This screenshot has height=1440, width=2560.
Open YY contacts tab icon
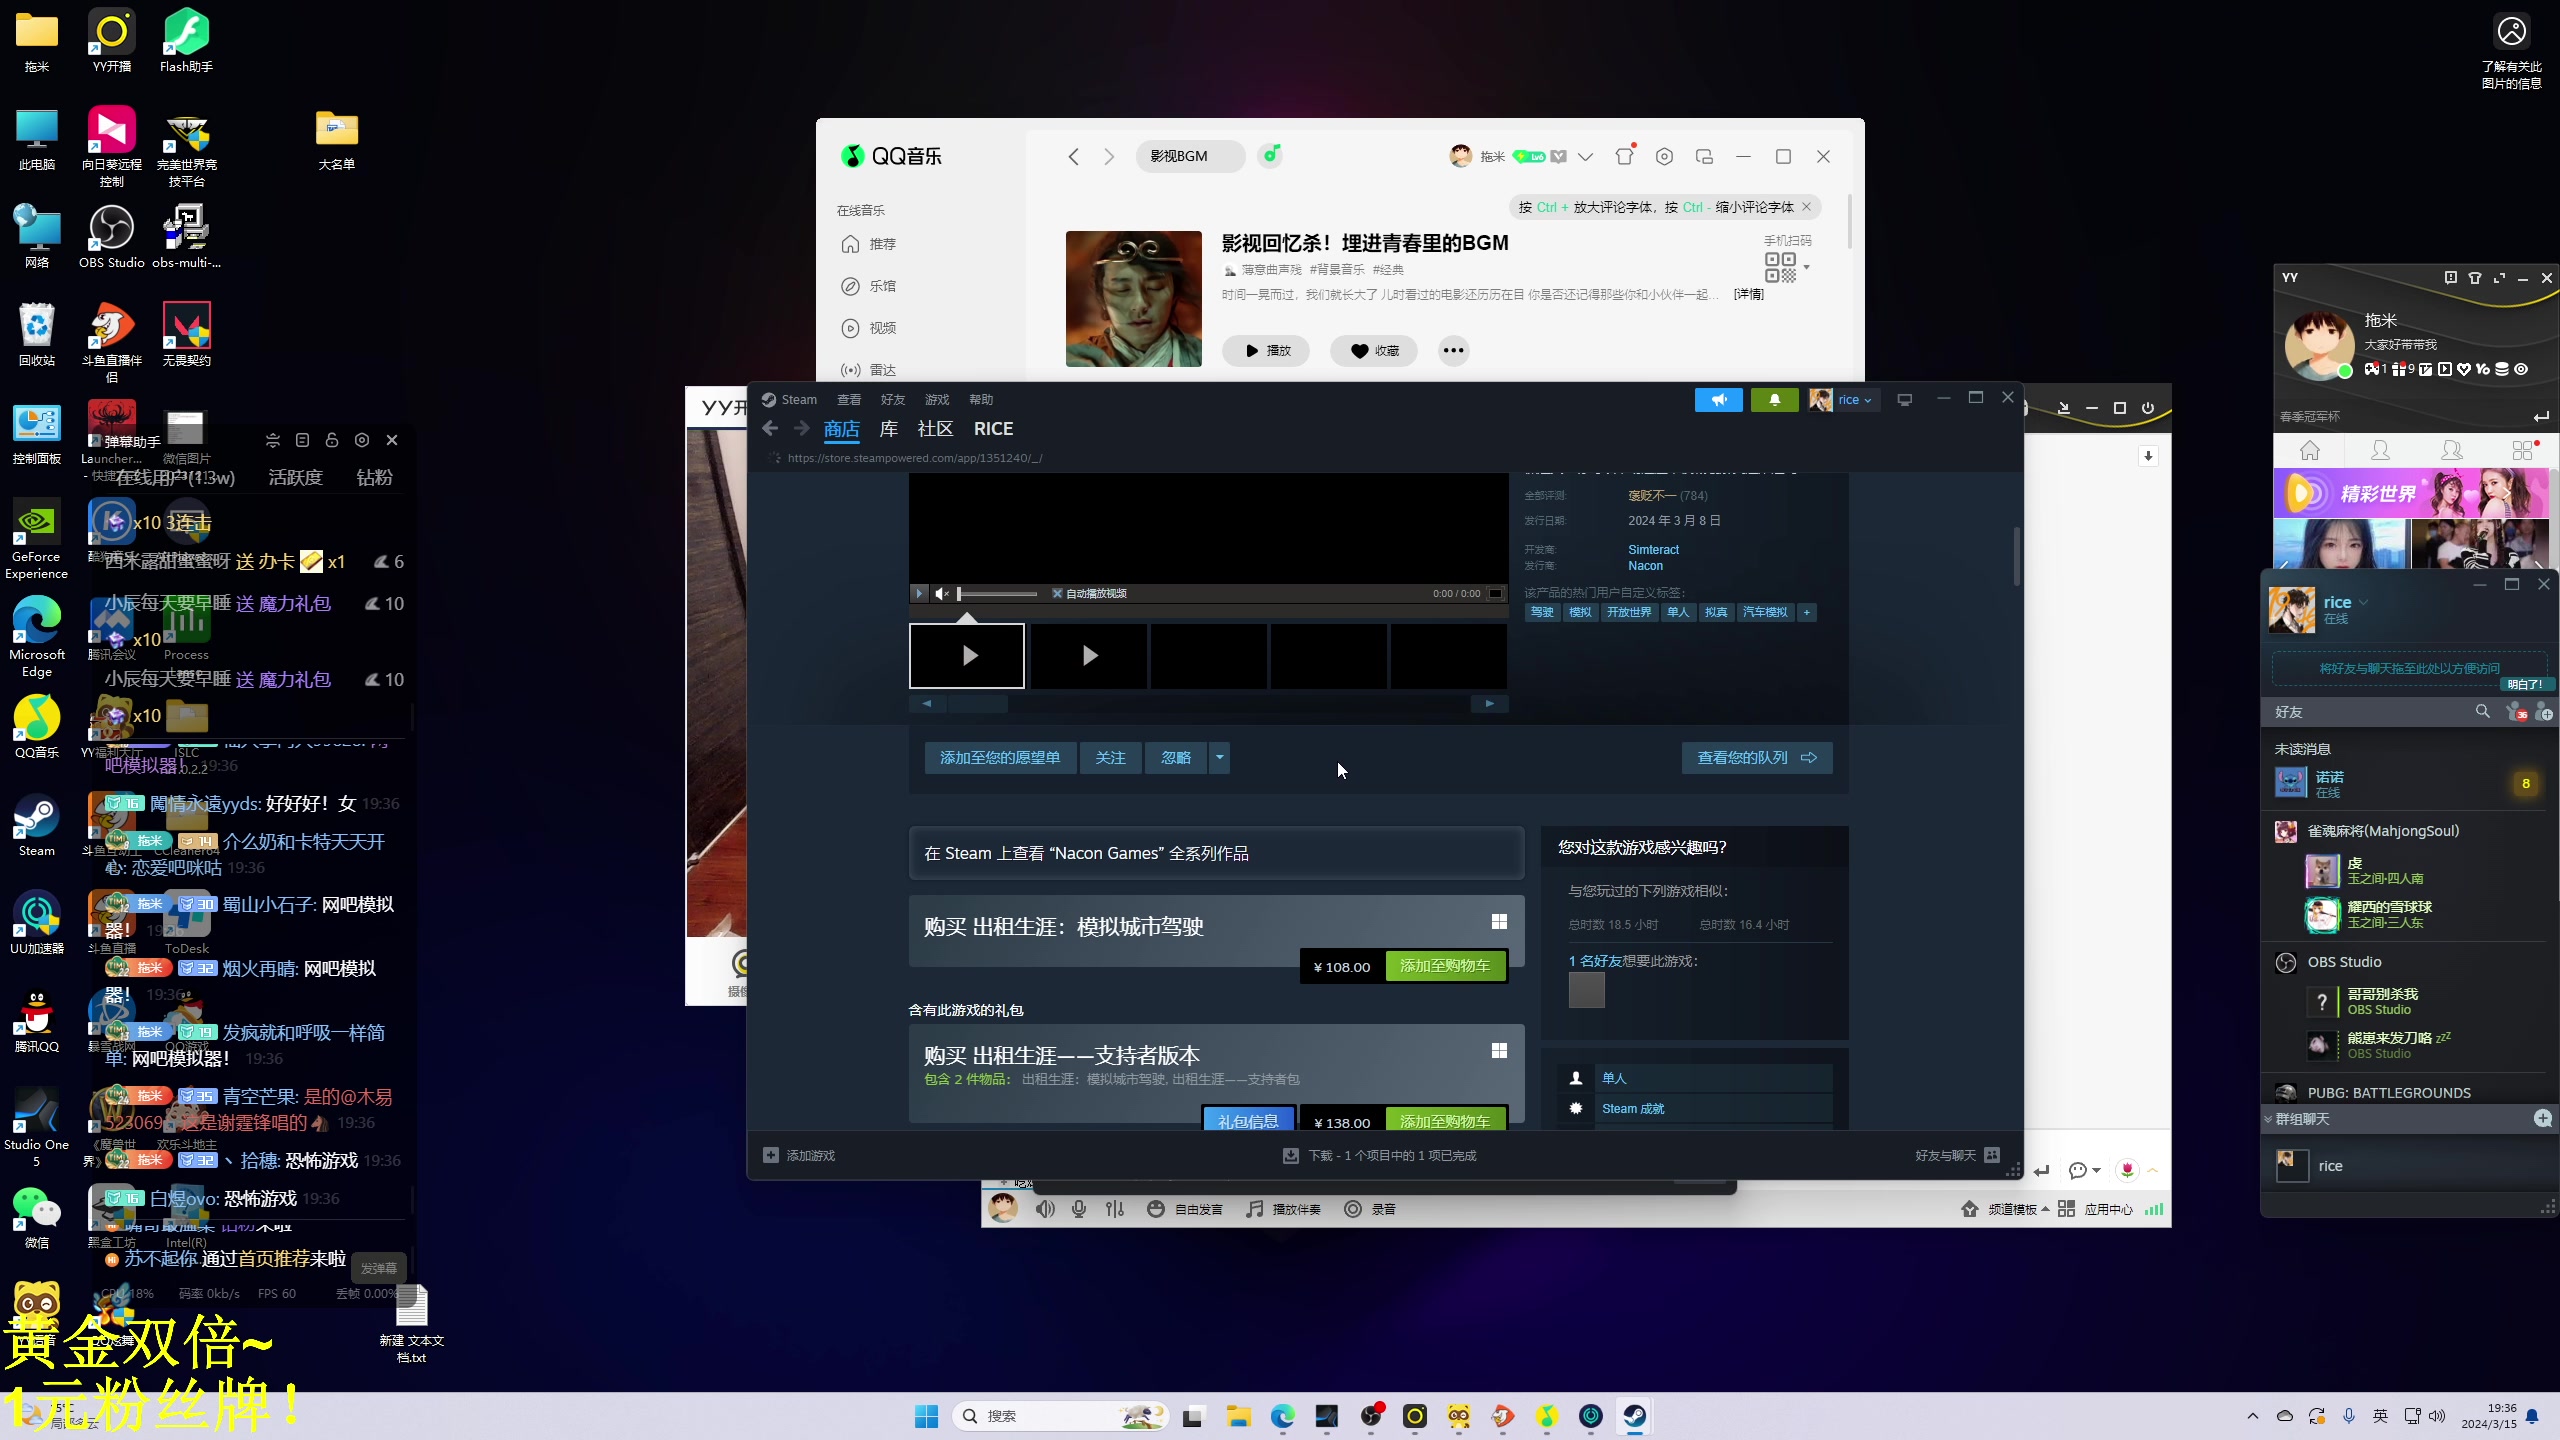2381,450
